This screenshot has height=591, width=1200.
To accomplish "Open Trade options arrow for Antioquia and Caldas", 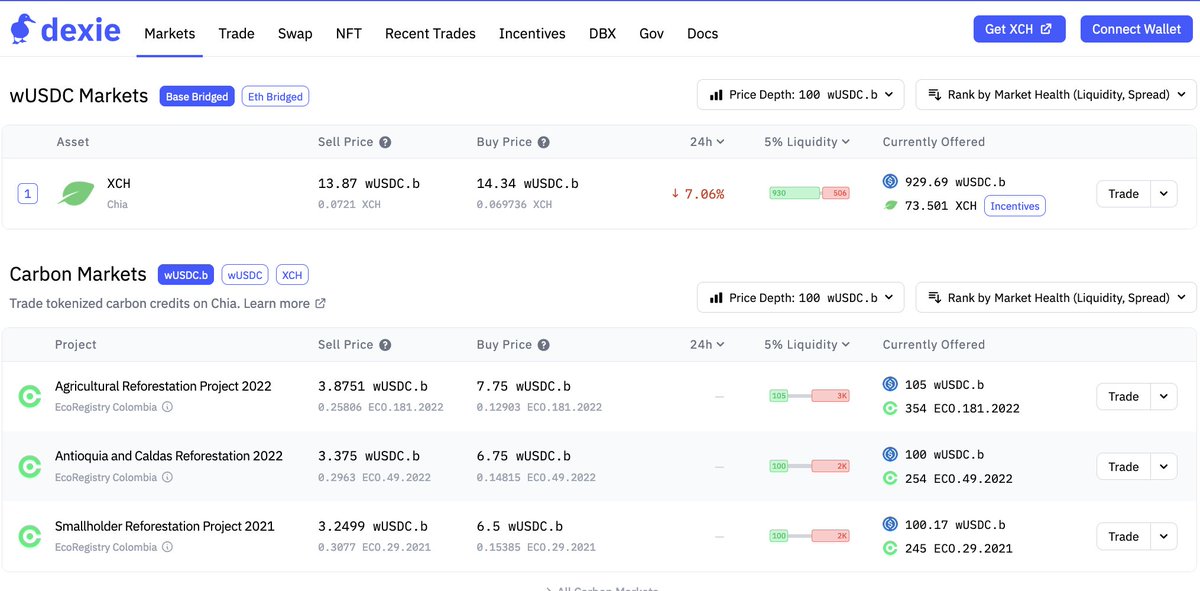I will point(1164,467).
